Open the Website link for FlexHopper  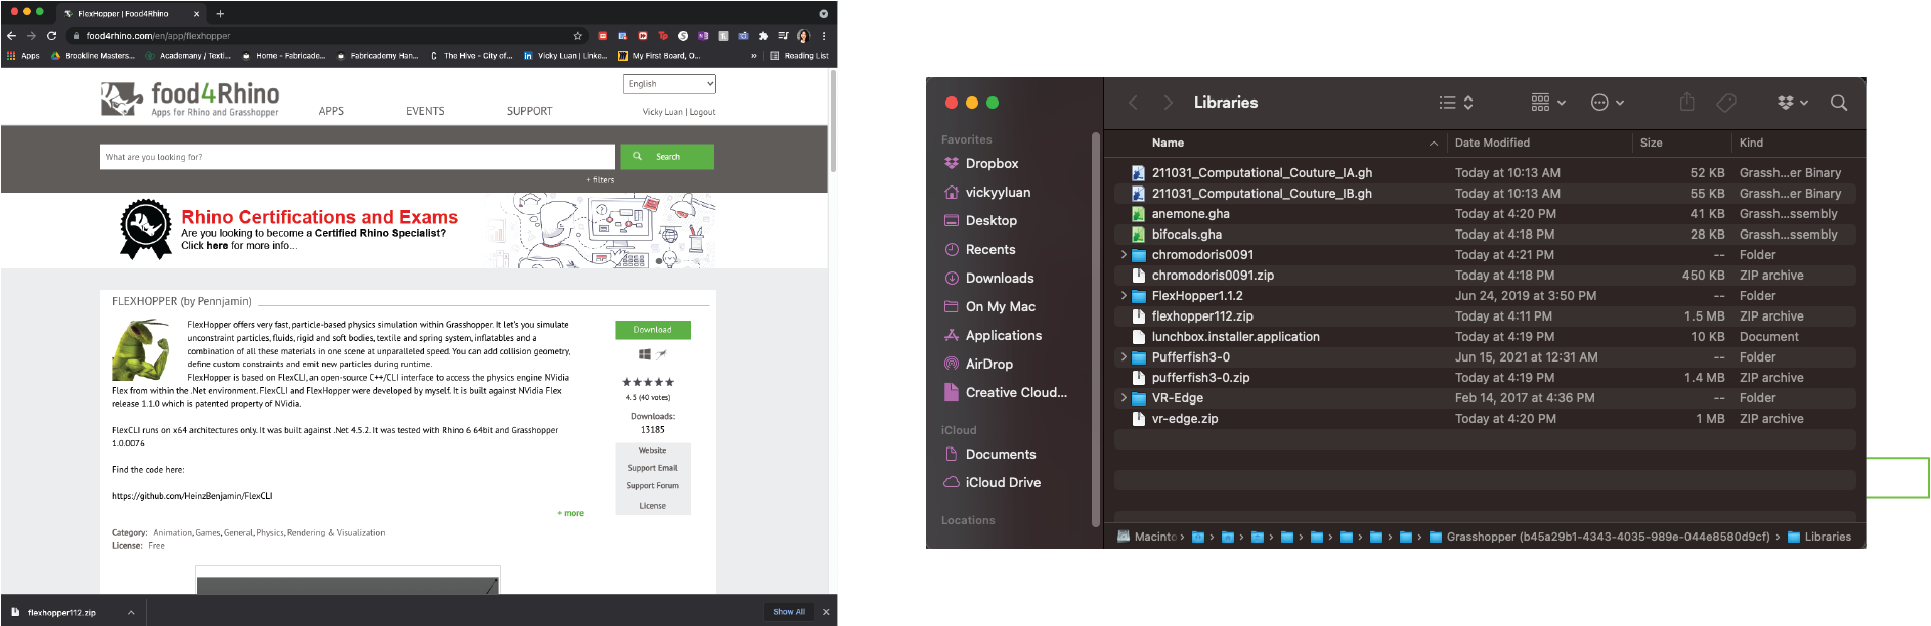(652, 451)
